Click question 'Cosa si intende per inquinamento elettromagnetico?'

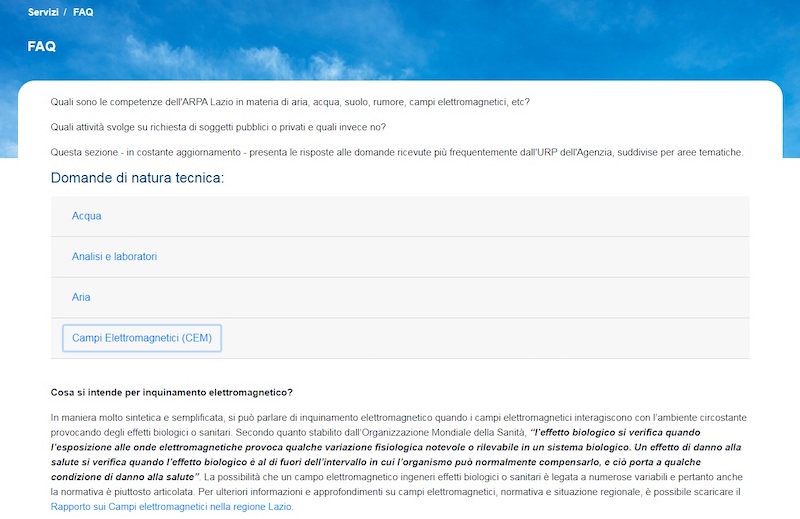171,392
